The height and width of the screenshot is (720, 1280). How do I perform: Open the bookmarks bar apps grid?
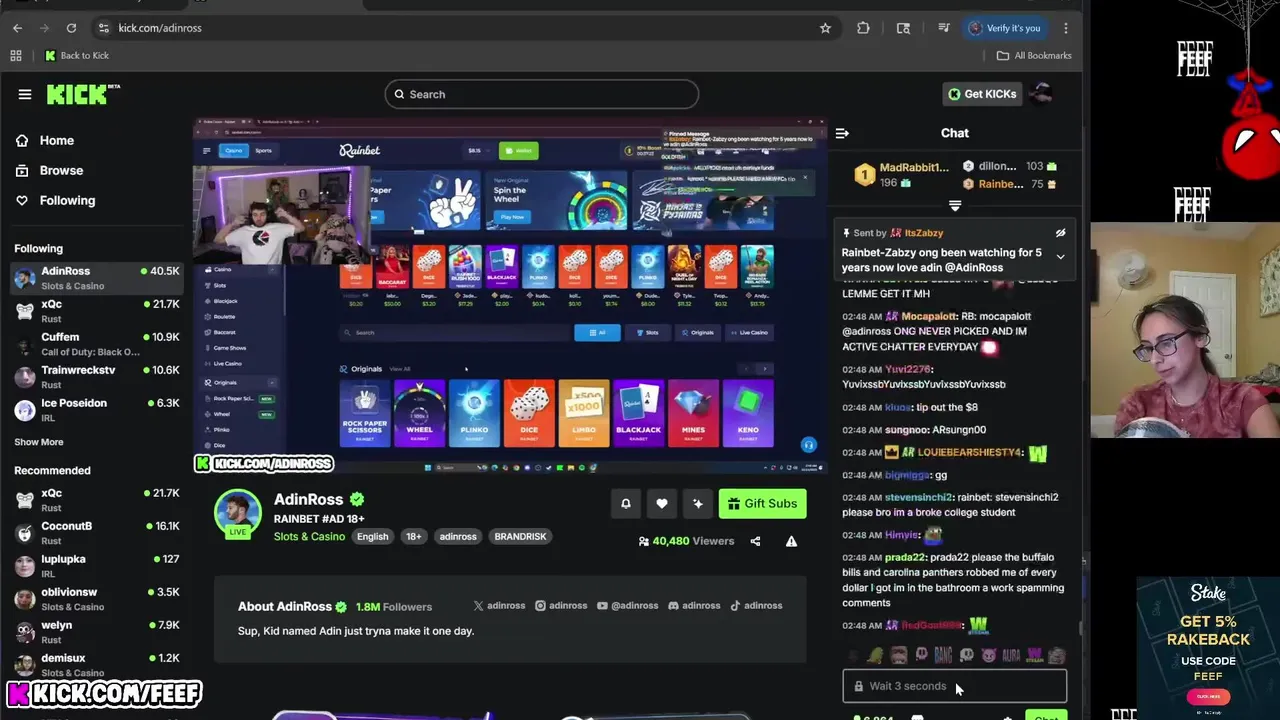[16, 56]
